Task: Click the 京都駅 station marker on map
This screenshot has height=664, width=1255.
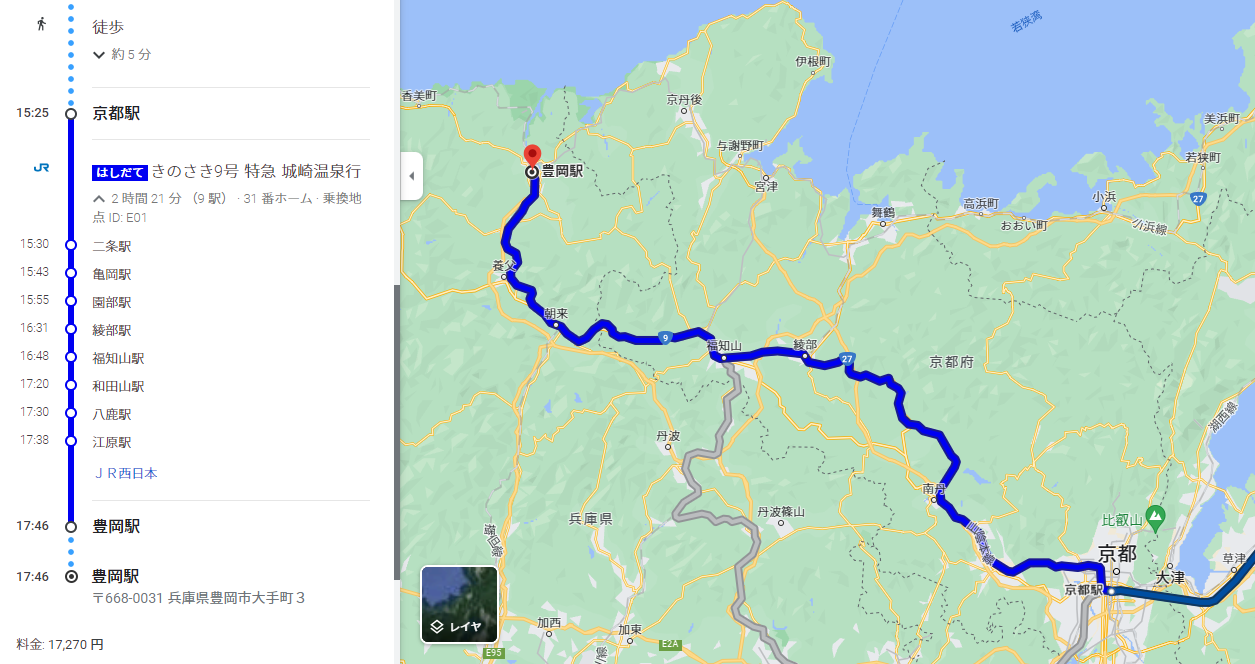Action: click(x=1110, y=591)
